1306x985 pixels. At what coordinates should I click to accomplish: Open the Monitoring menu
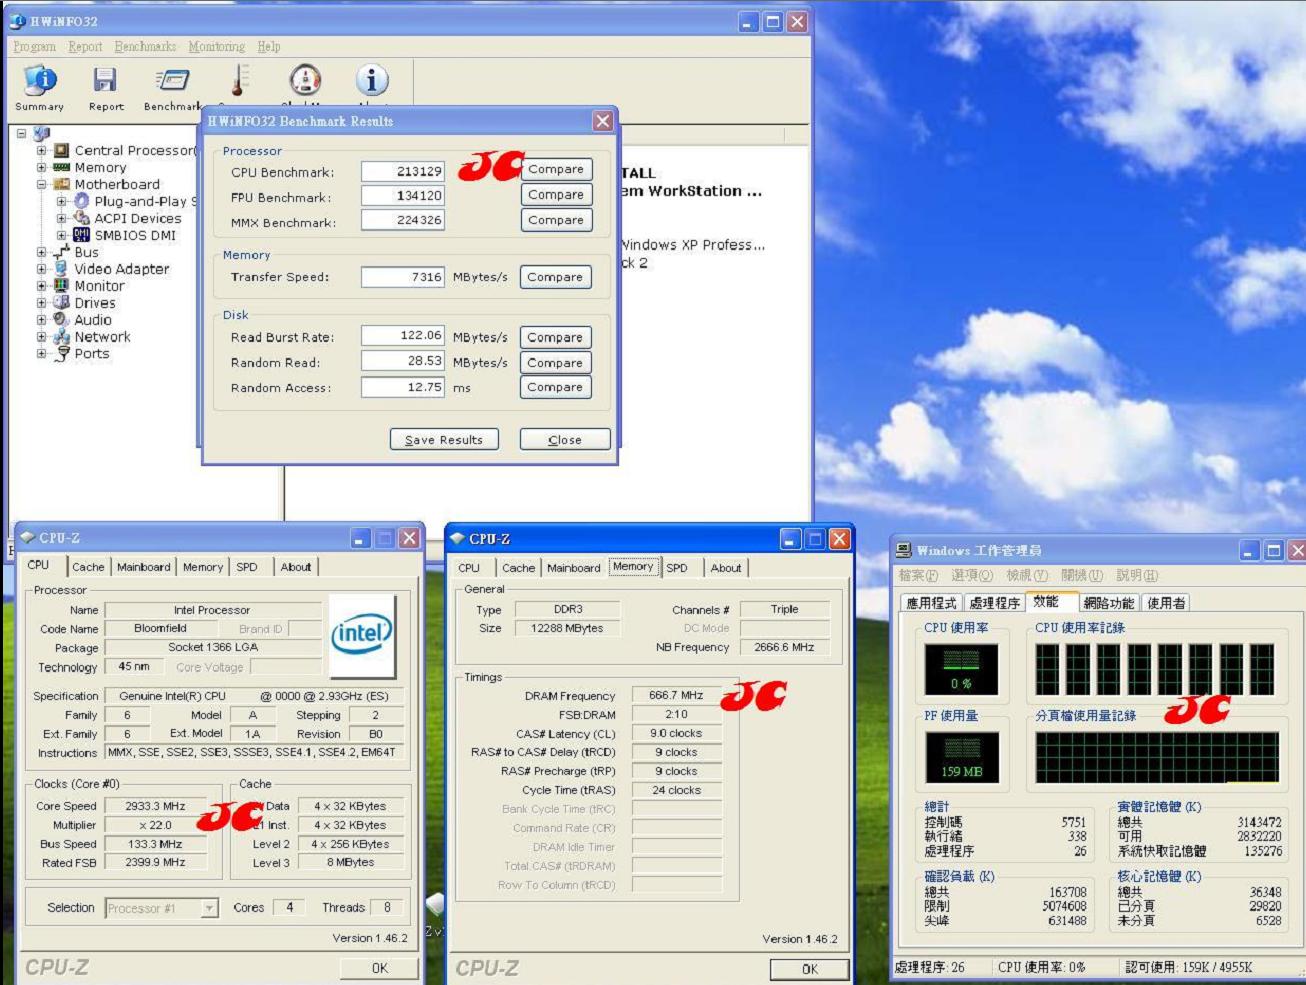click(217, 46)
